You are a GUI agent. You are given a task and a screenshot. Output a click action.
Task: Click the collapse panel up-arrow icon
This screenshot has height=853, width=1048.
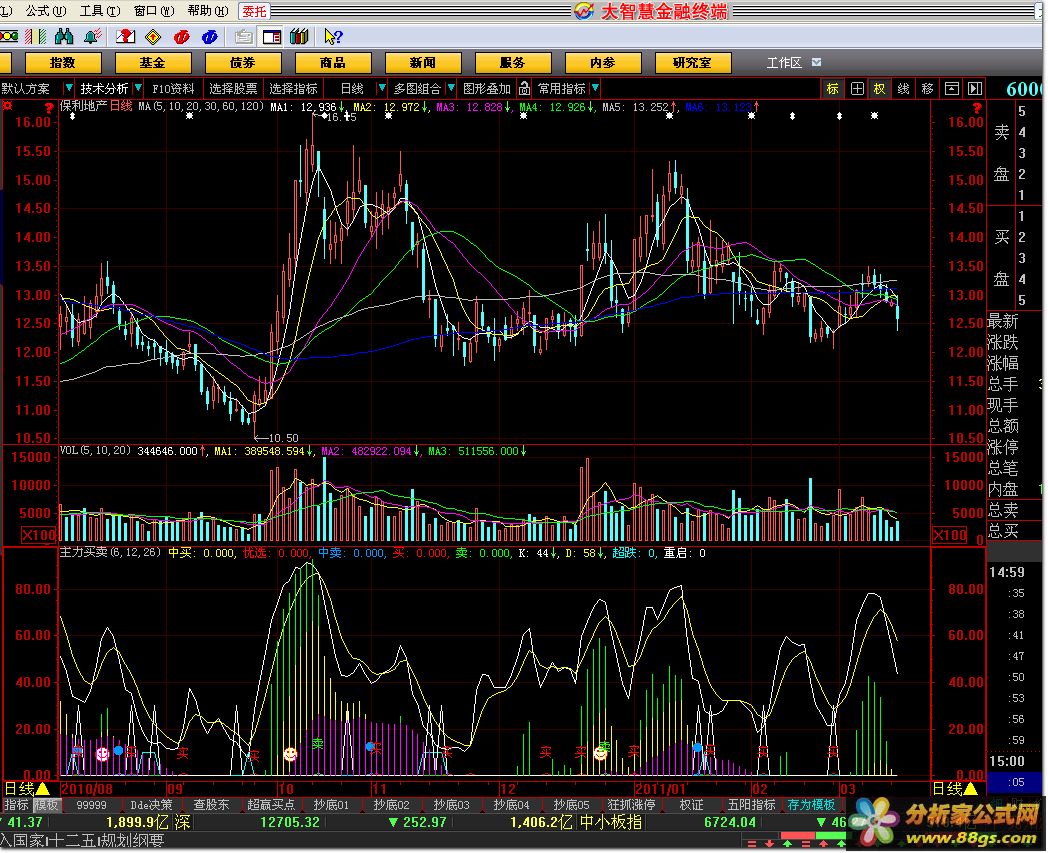click(x=952, y=88)
